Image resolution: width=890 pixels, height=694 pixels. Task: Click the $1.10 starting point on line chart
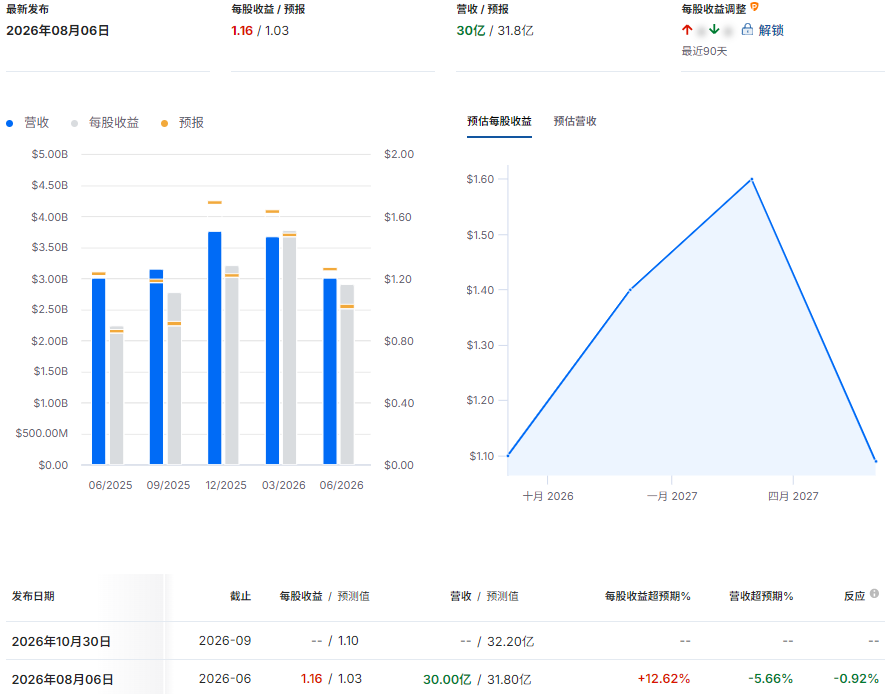[x=508, y=455]
